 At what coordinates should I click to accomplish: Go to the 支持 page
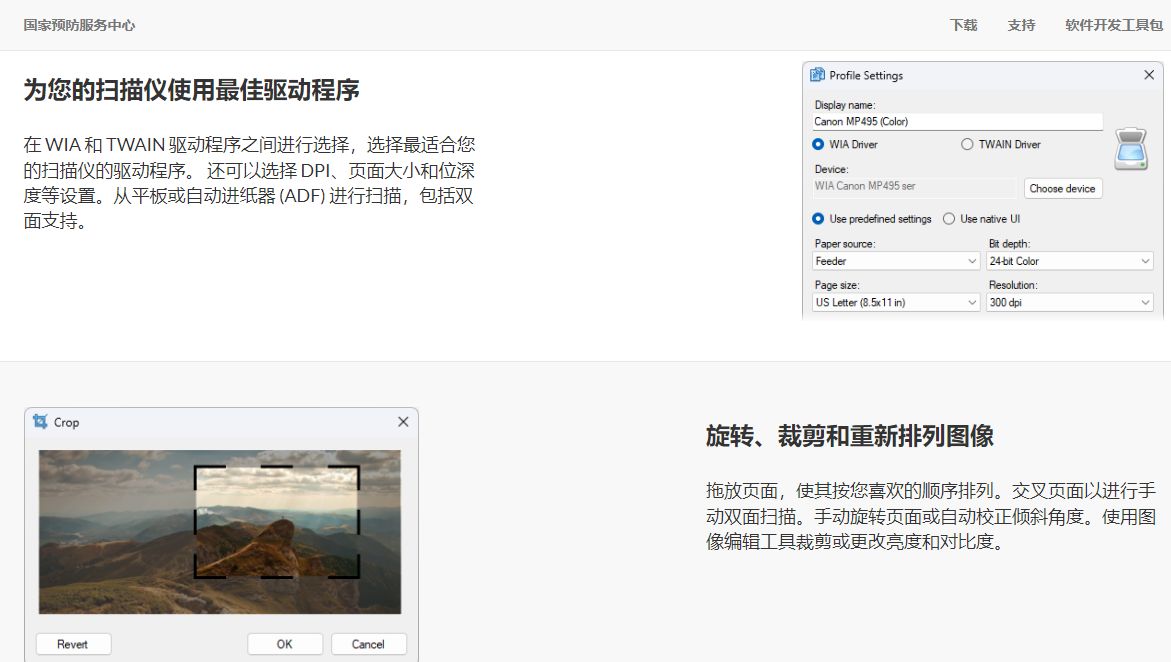coord(1021,25)
